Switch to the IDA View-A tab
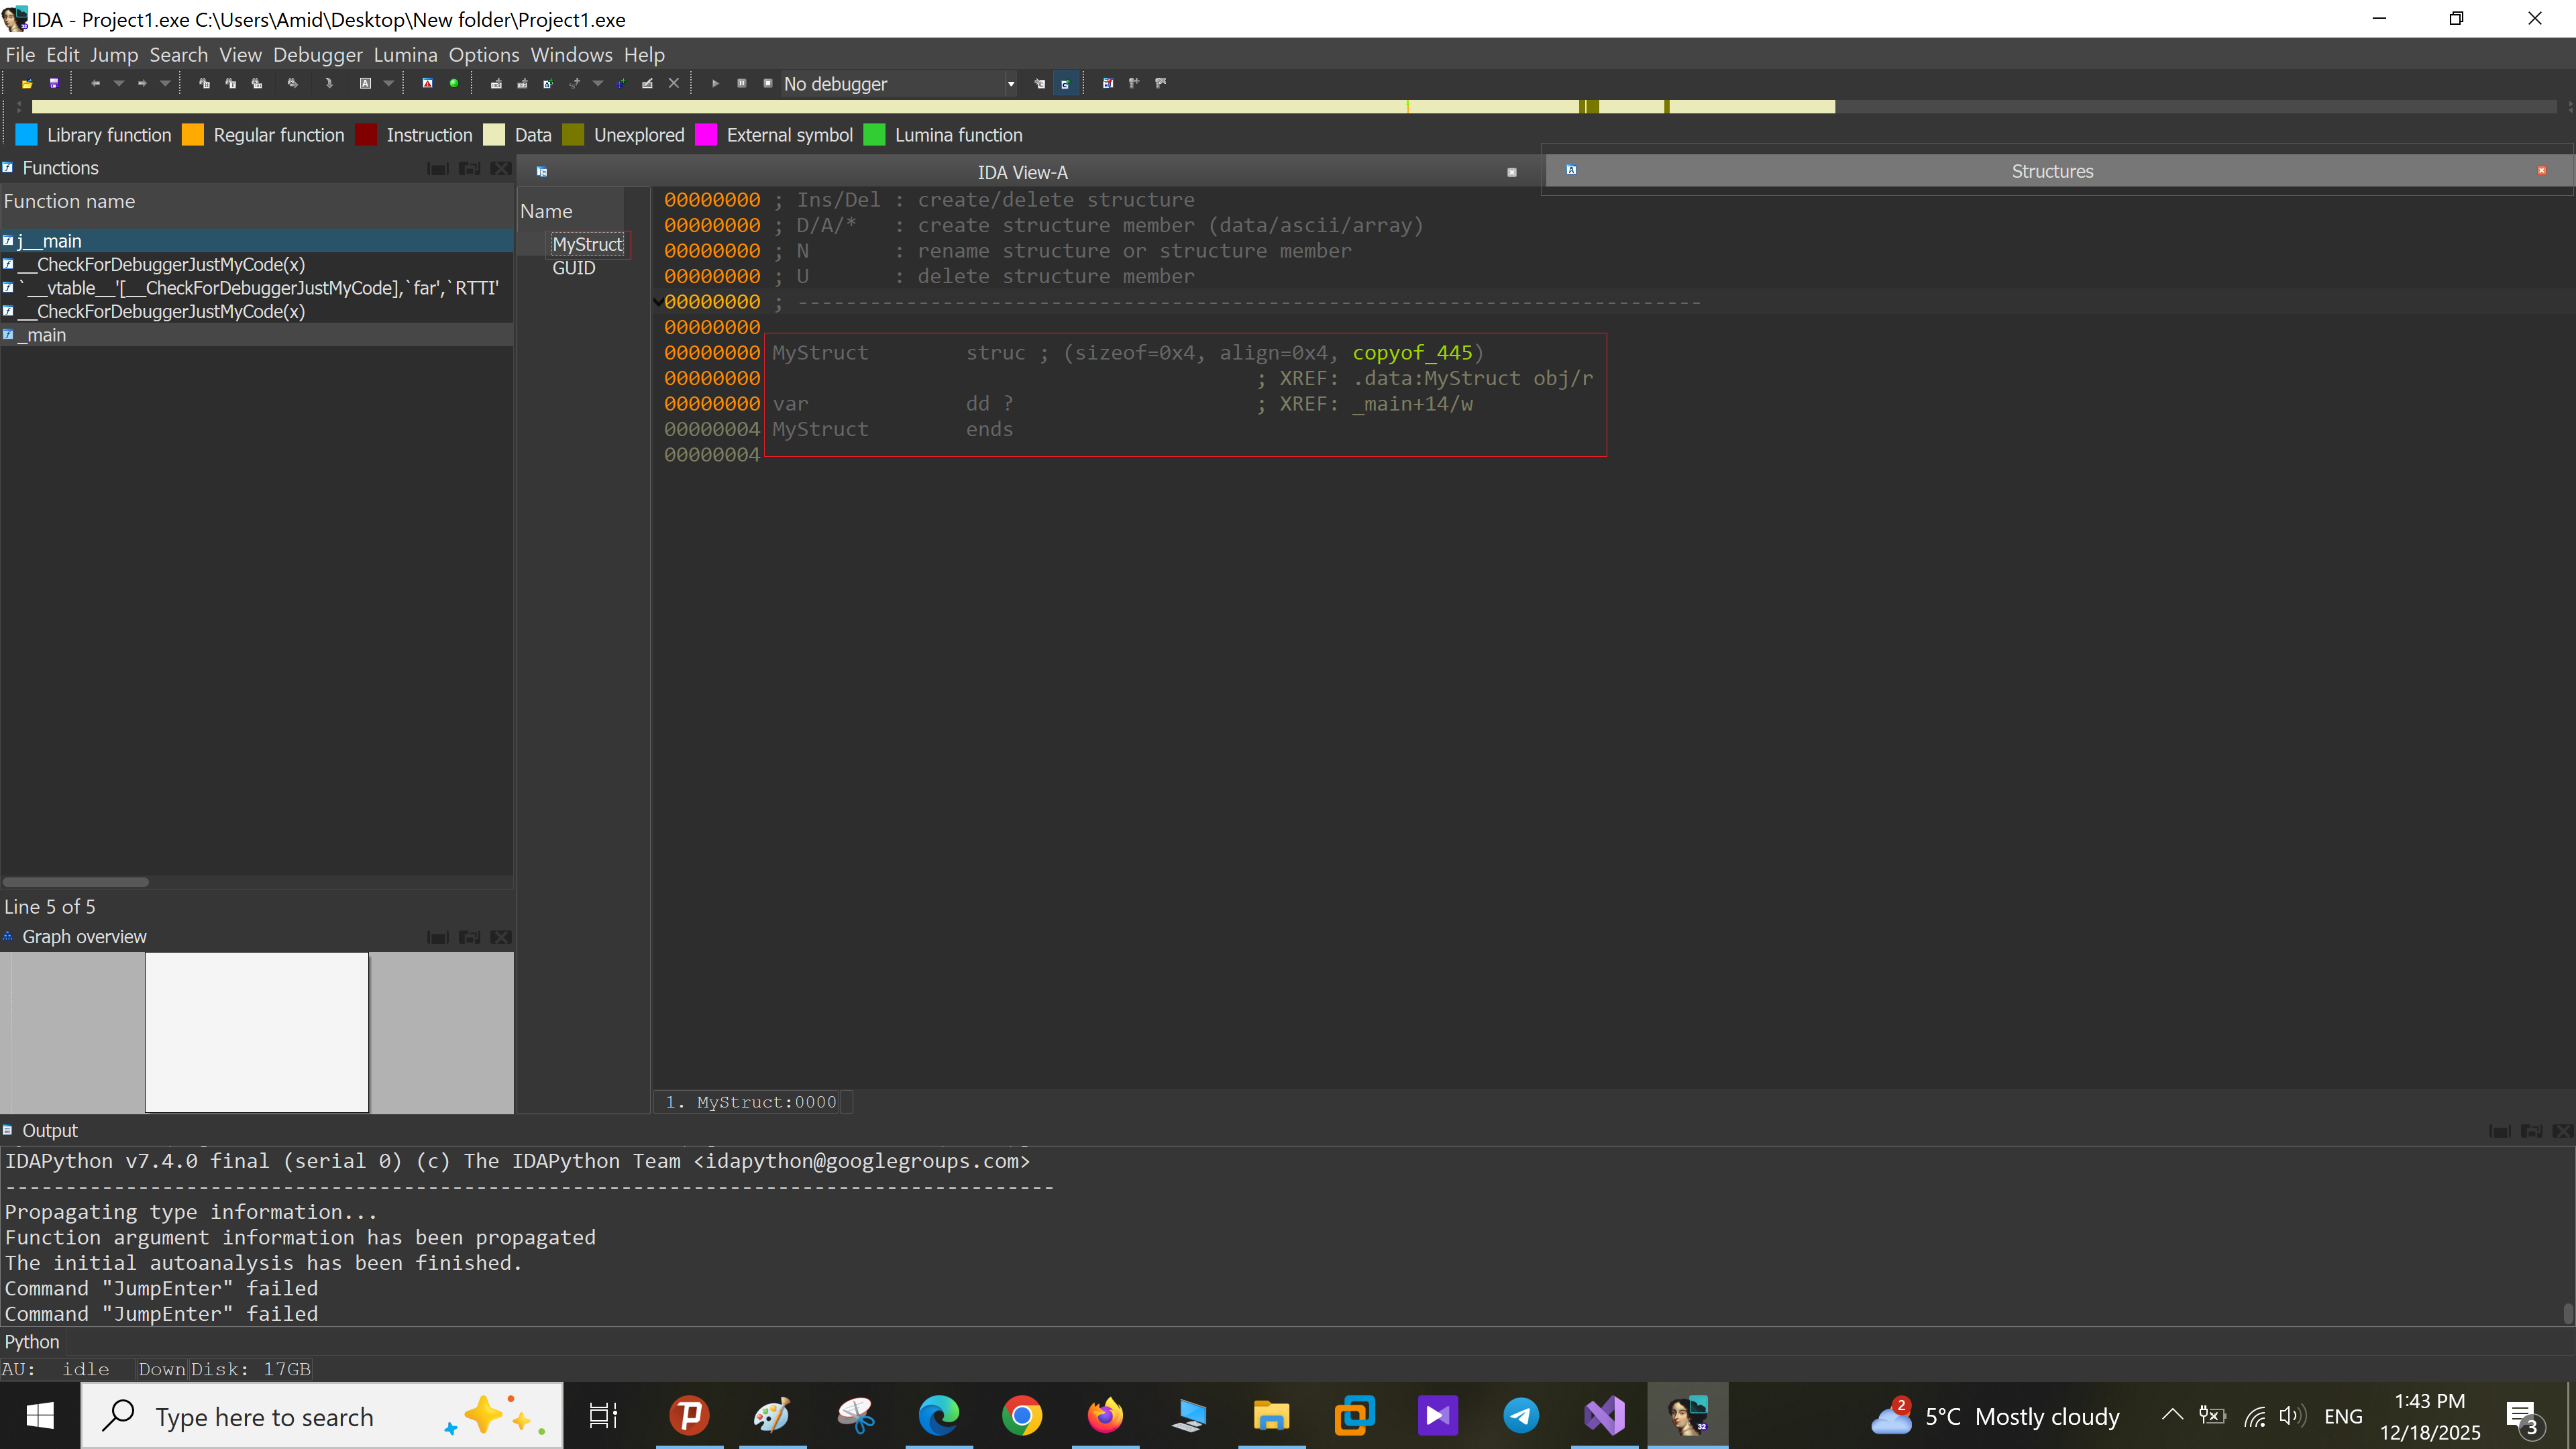The height and width of the screenshot is (1449, 2576). [1022, 172]
